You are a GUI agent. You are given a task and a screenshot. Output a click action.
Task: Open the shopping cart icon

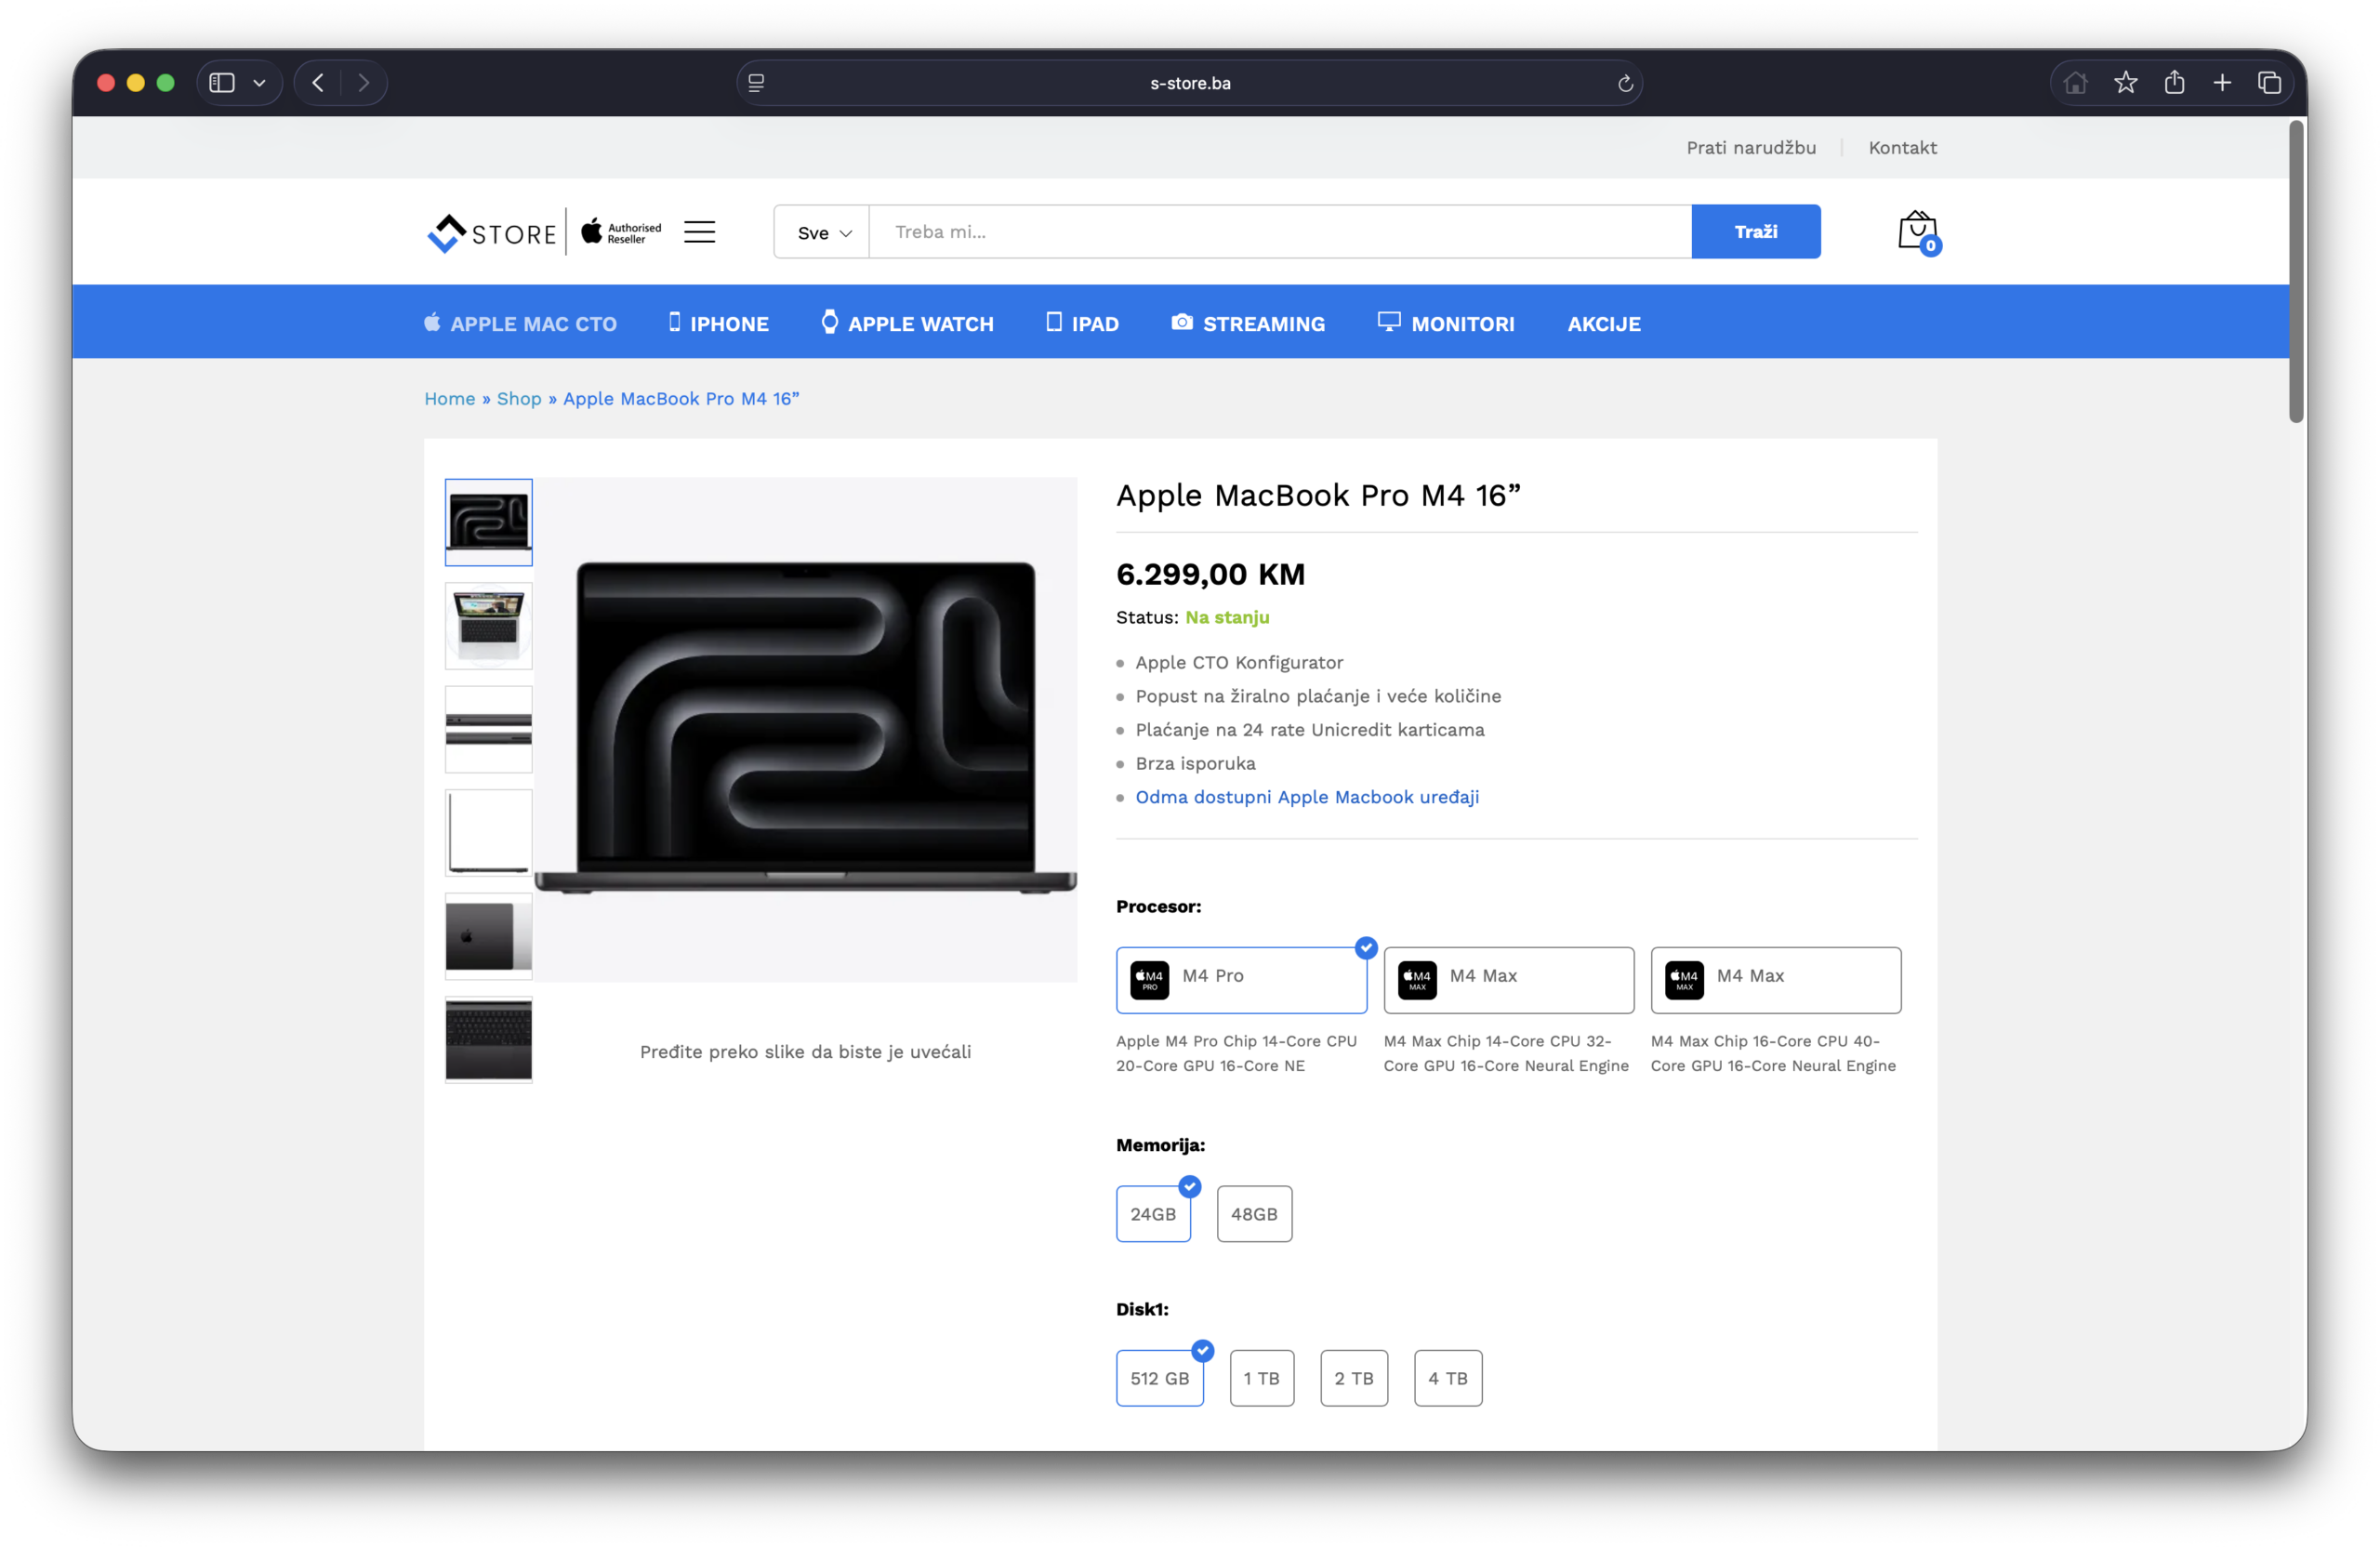[x=1917, y=231]
